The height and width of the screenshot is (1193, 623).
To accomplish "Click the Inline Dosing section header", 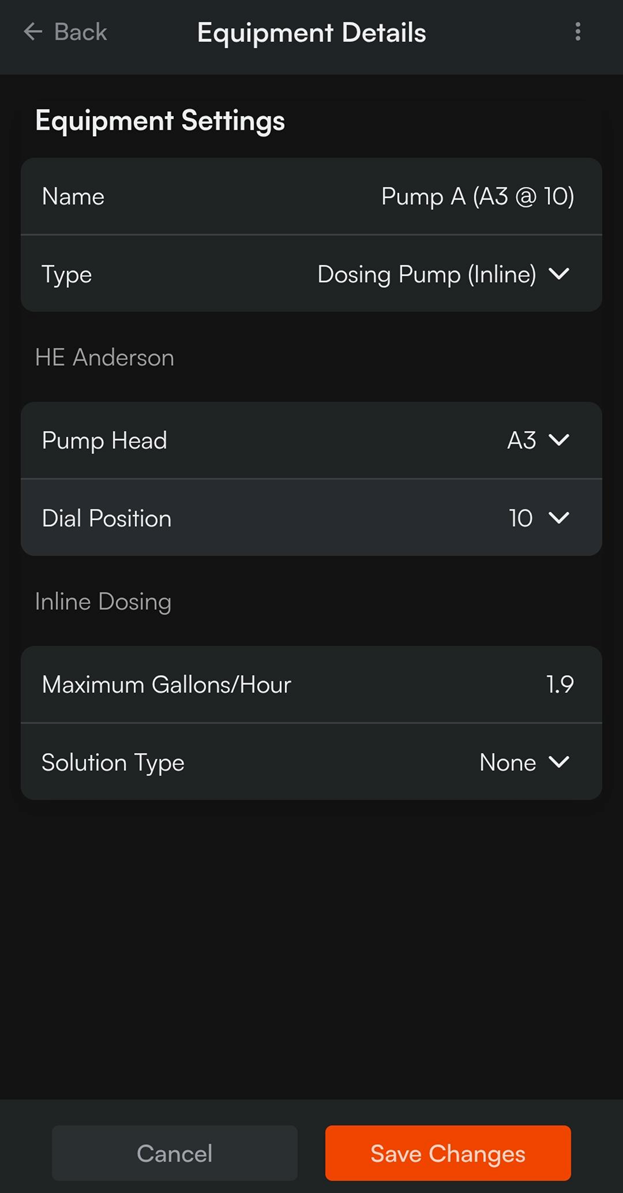I will [103, 601].
